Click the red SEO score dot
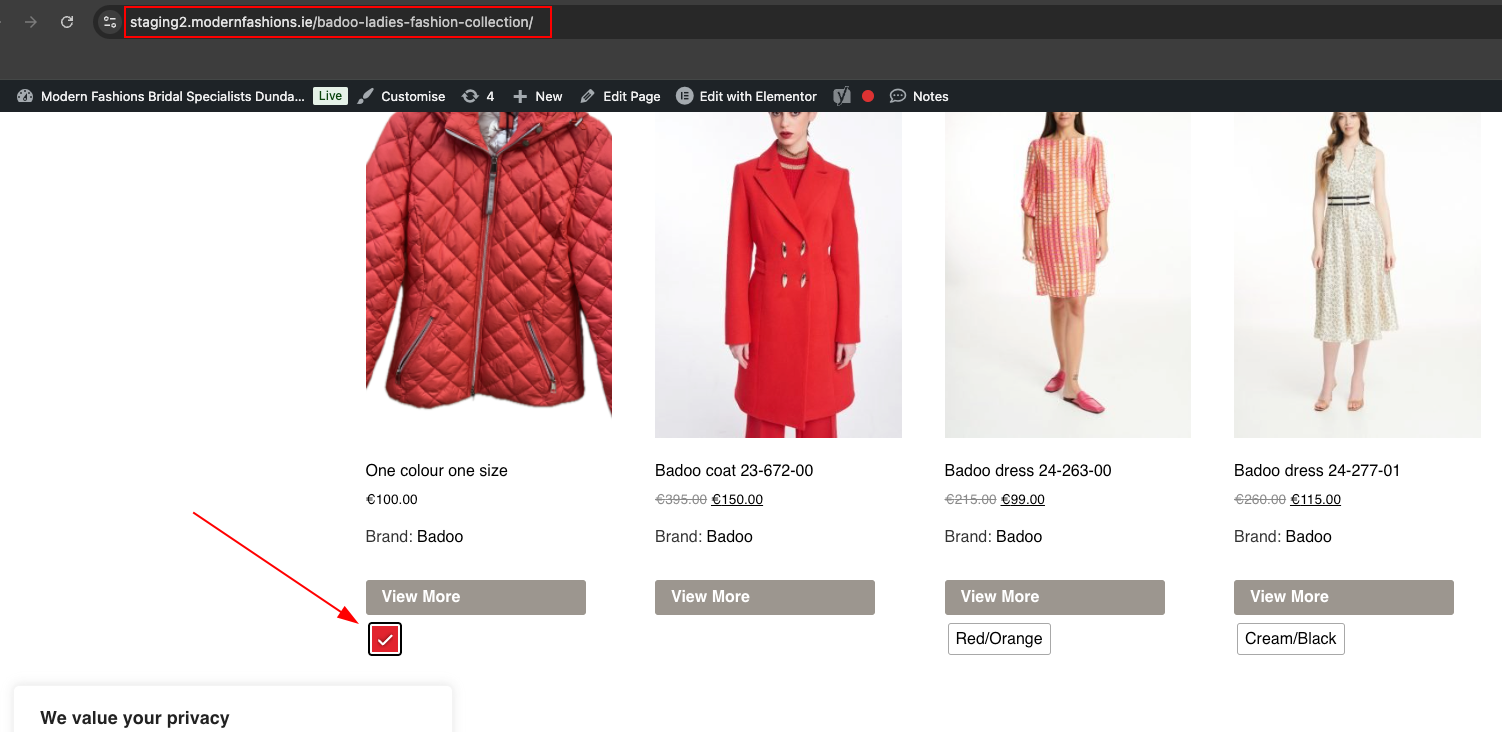This screenshot has width=1502, height=732. click(868, 96)
